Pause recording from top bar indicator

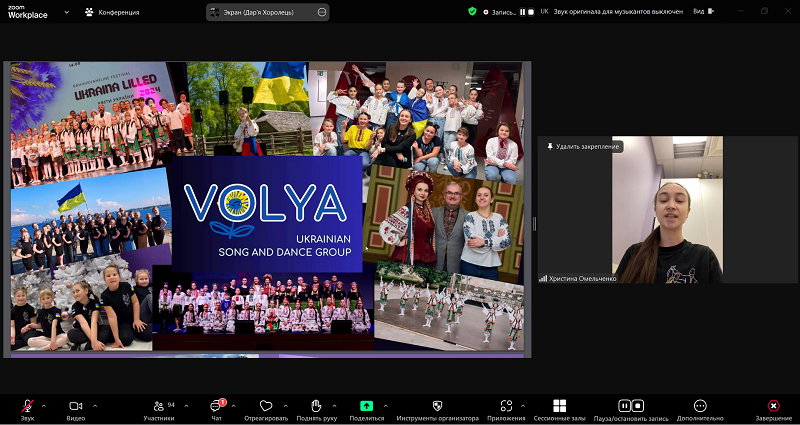pyautogui.click(x=522, y=12)
